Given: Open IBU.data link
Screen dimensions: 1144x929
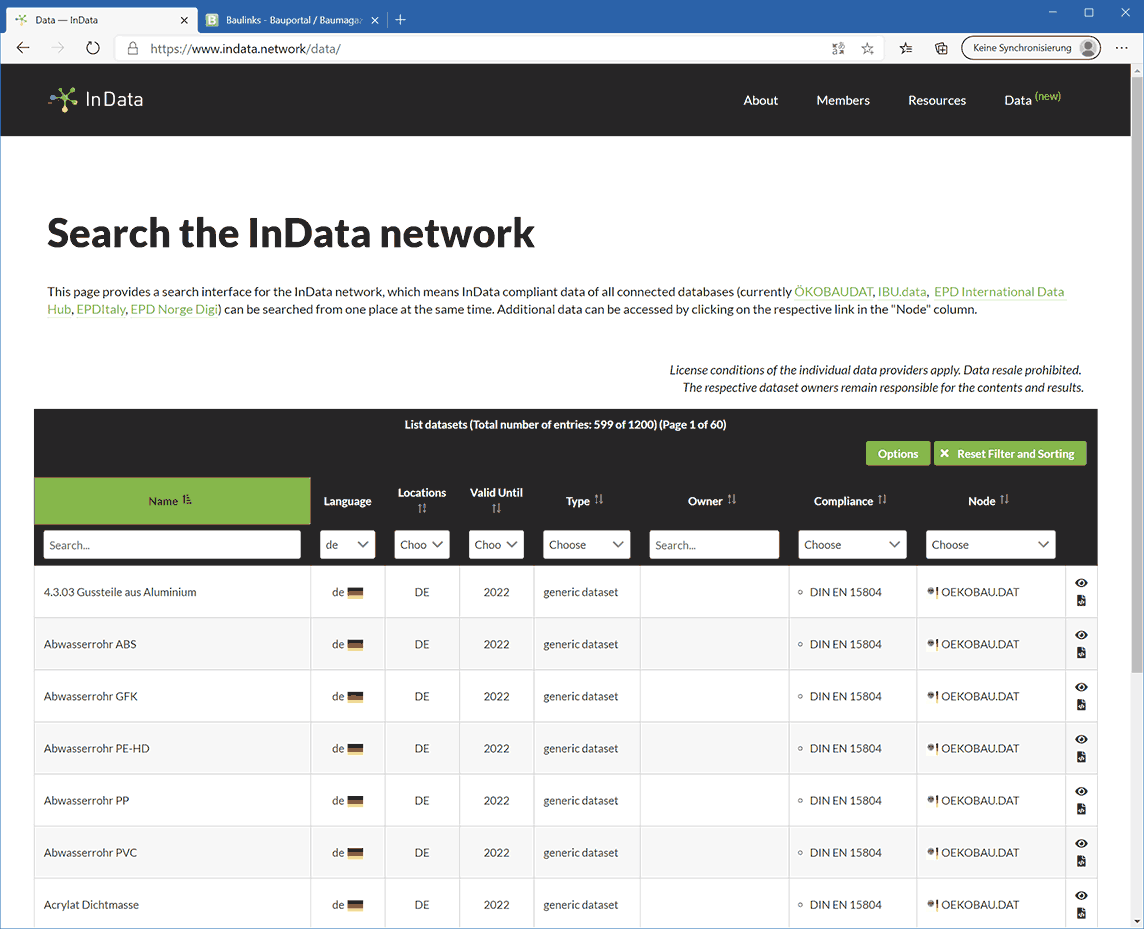Looking at the screenshot, I should coord(902,292).
